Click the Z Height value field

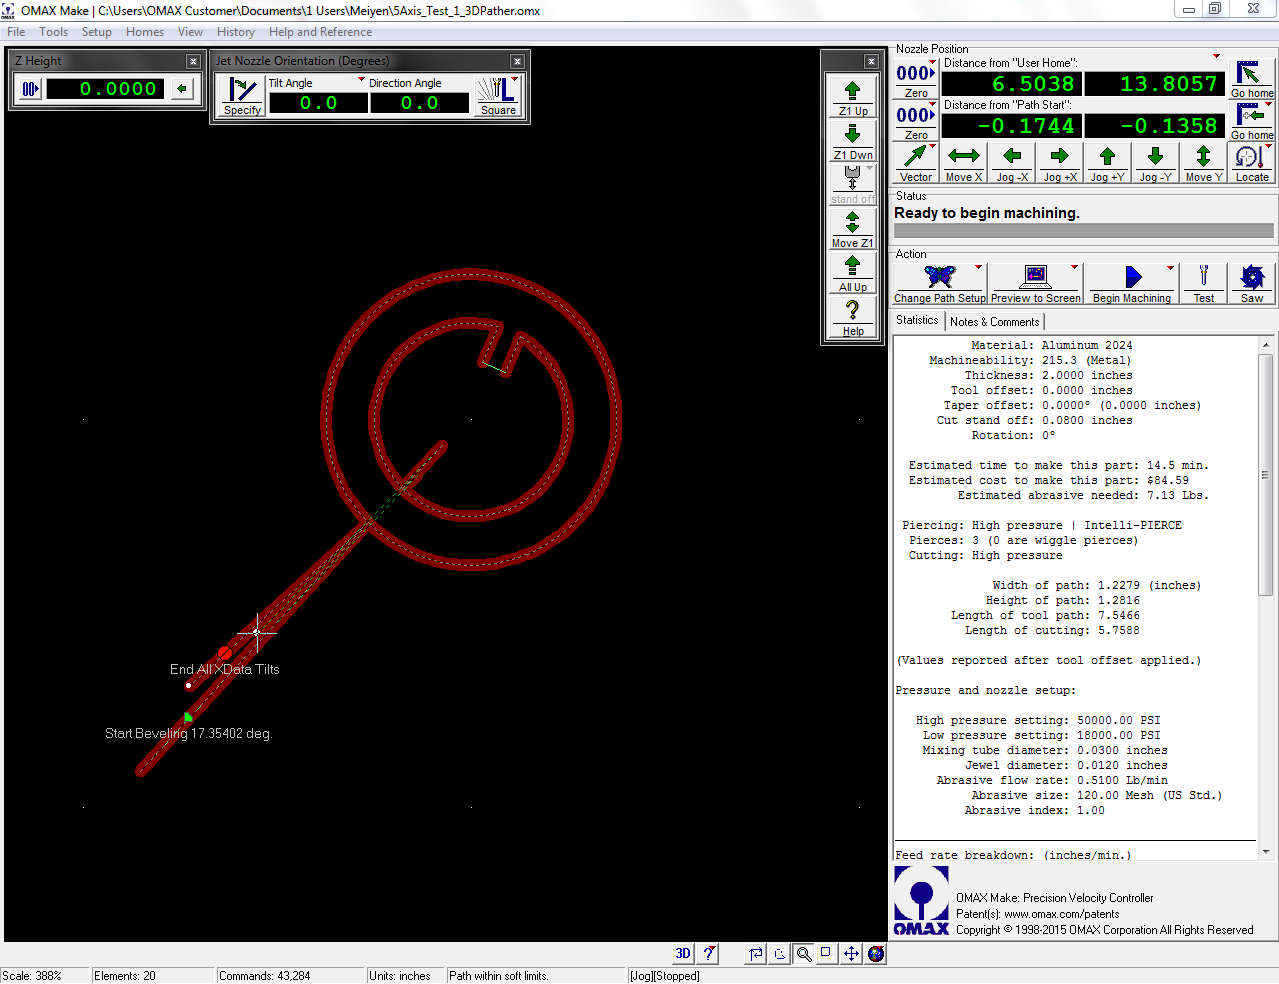[105, 89]
